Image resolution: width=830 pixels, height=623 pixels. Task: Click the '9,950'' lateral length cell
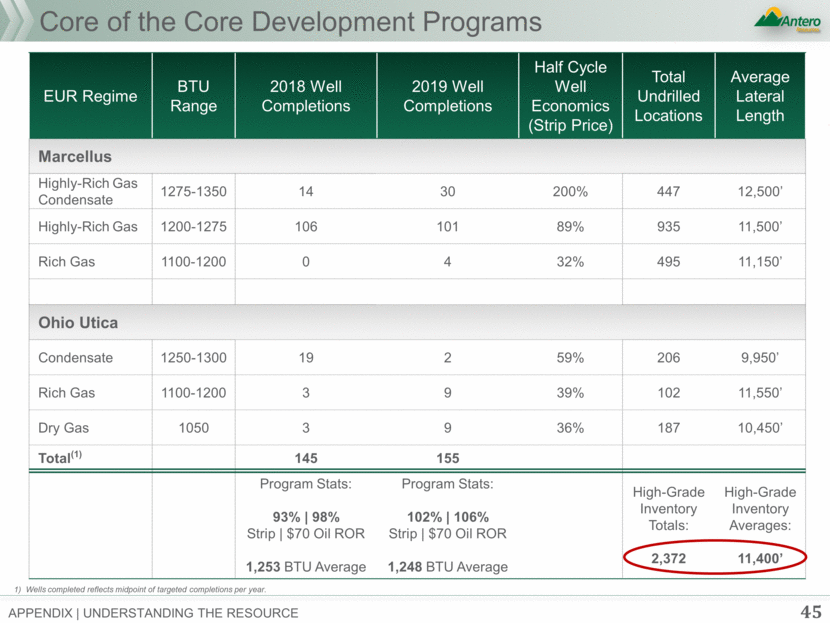(x=760, y=358)
